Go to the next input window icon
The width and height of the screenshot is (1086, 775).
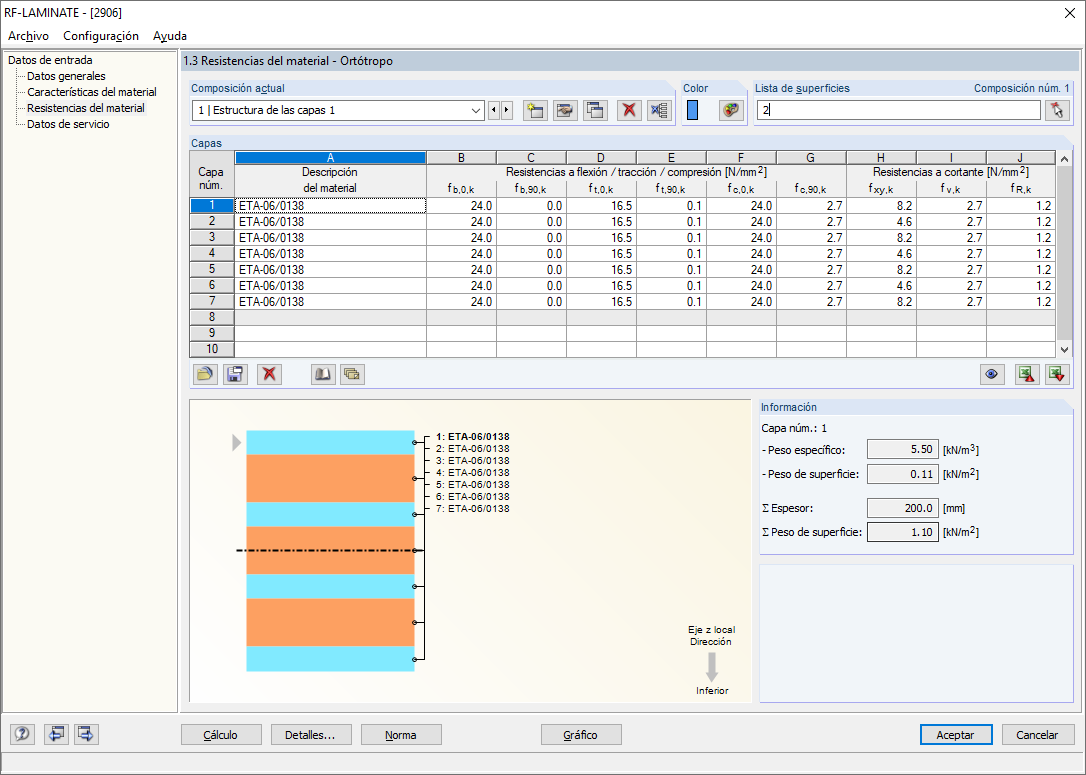[x=86, y=734]
